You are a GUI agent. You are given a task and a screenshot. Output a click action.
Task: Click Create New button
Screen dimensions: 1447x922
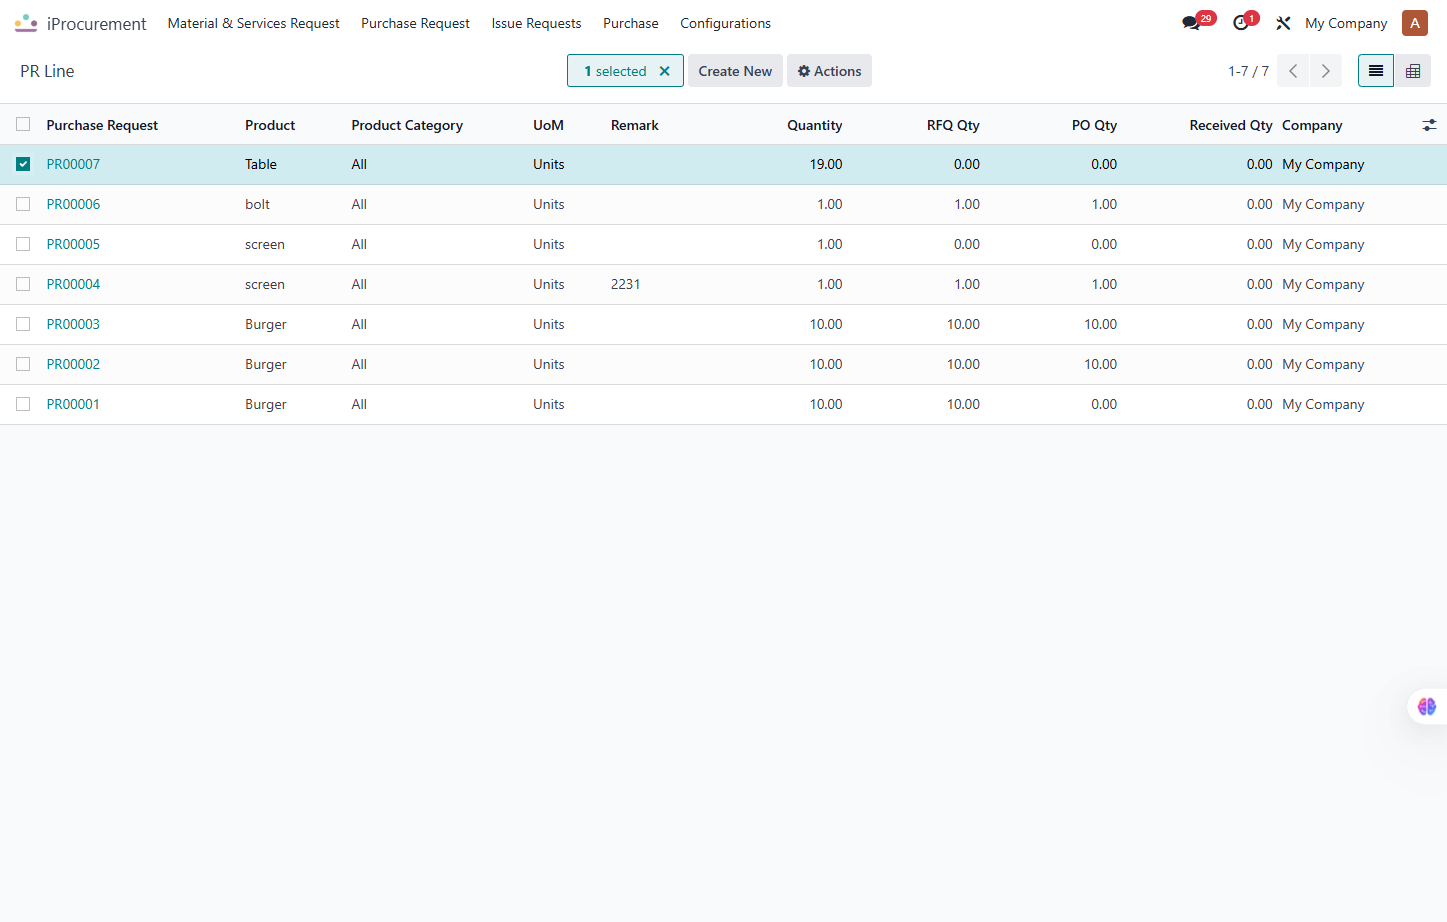[735, 71]
